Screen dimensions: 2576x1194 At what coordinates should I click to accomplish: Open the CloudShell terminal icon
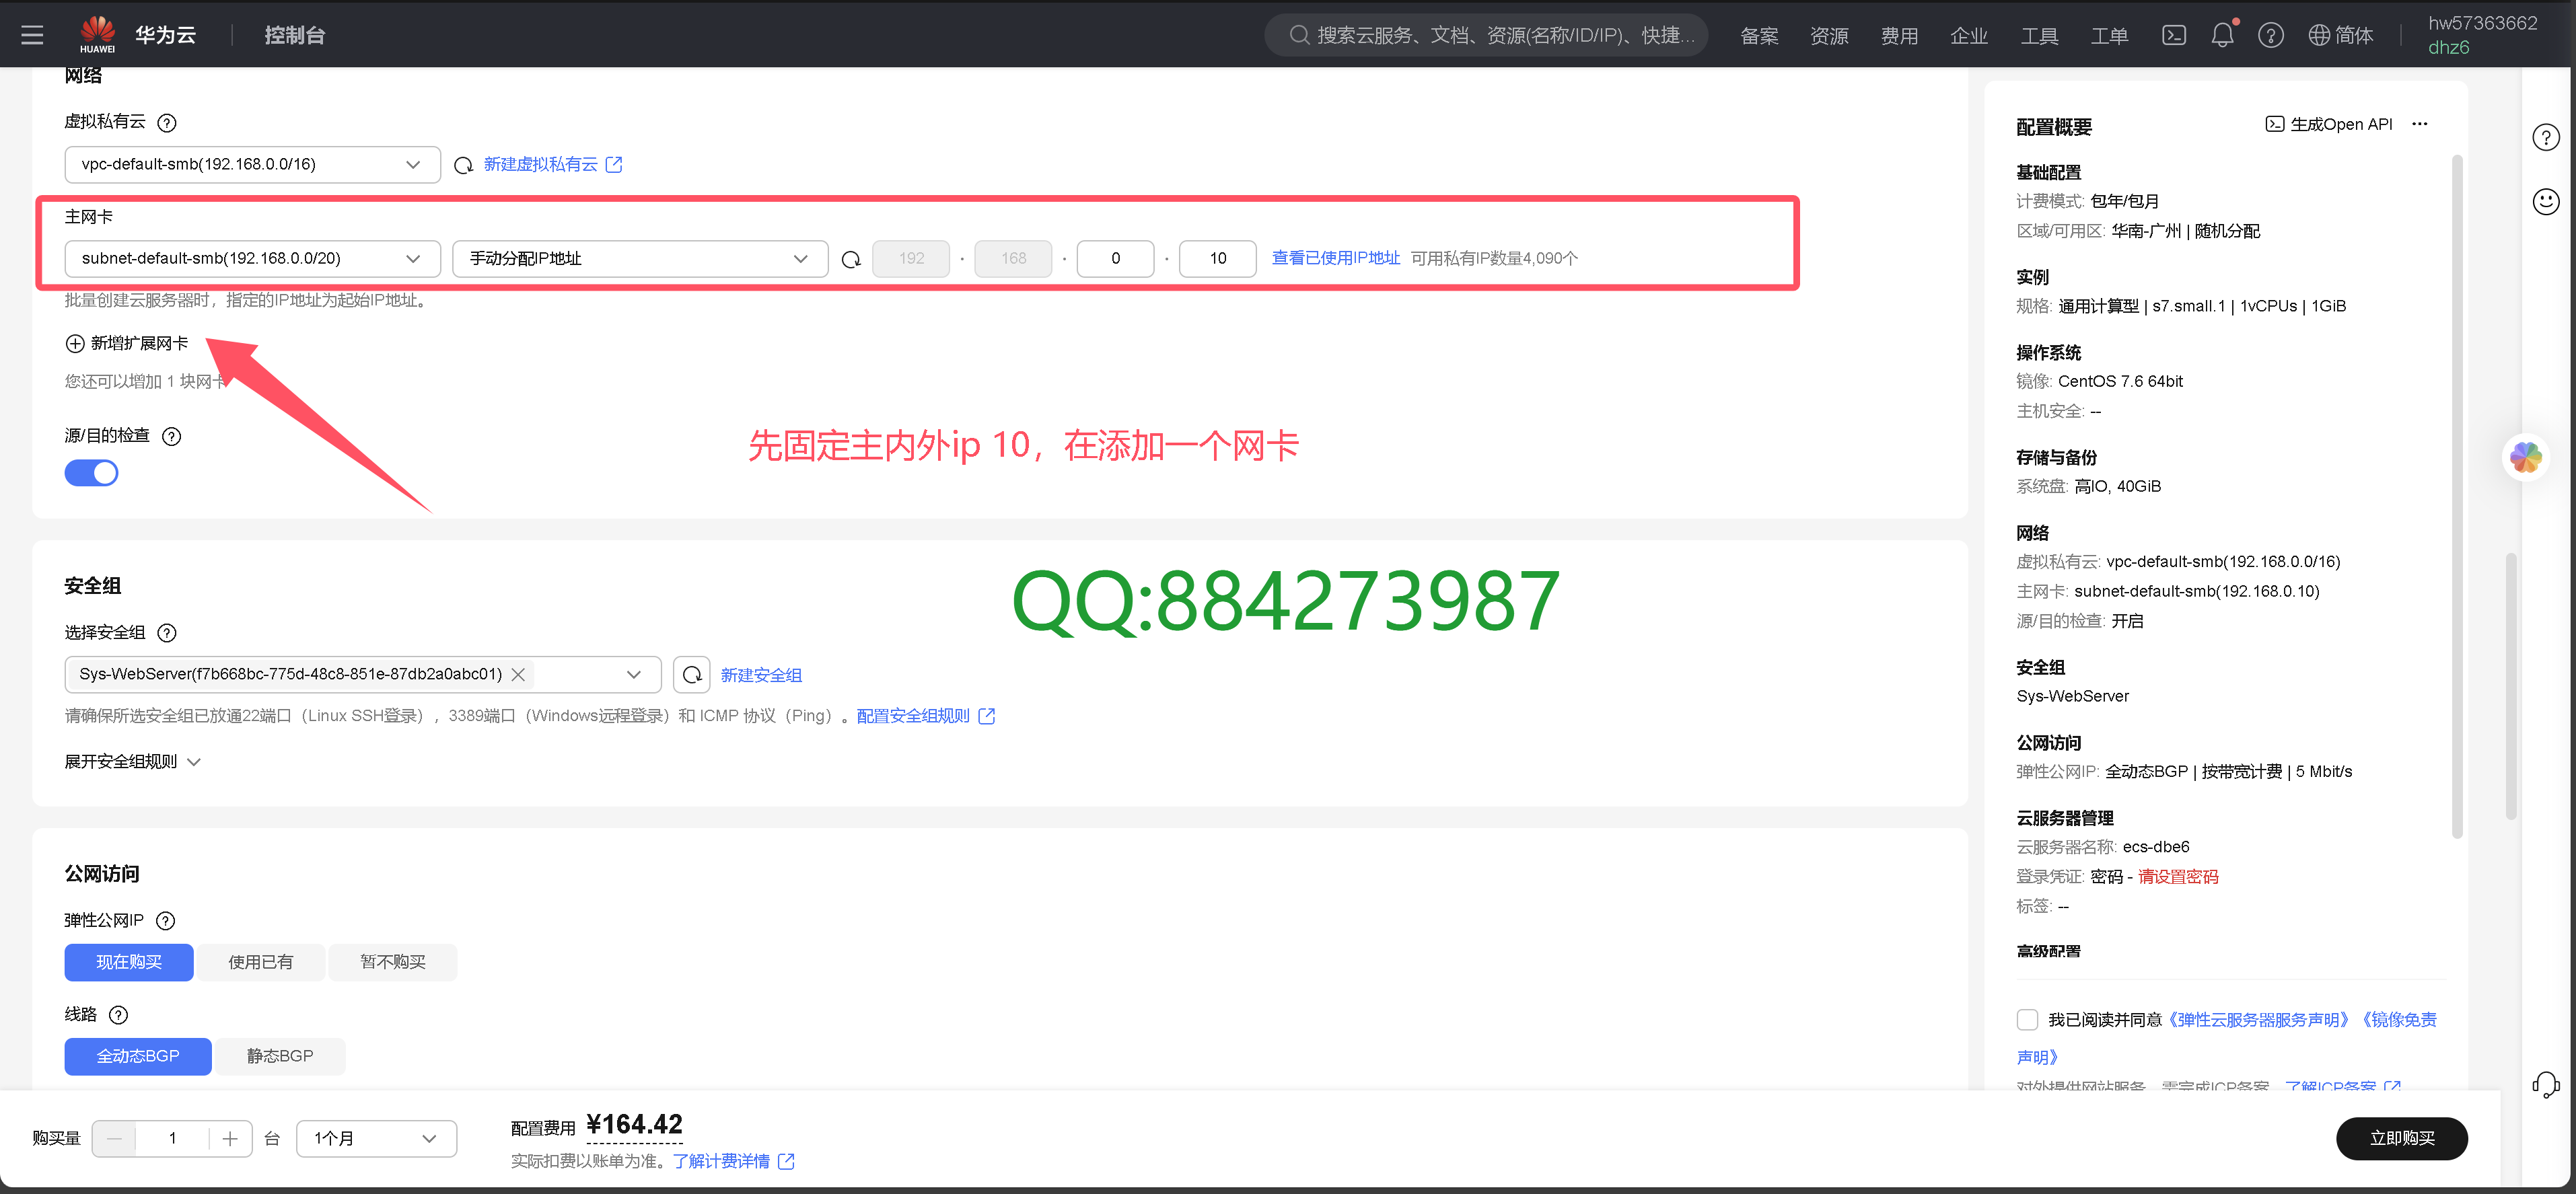pyautogui.click(x=2173, y=35)
